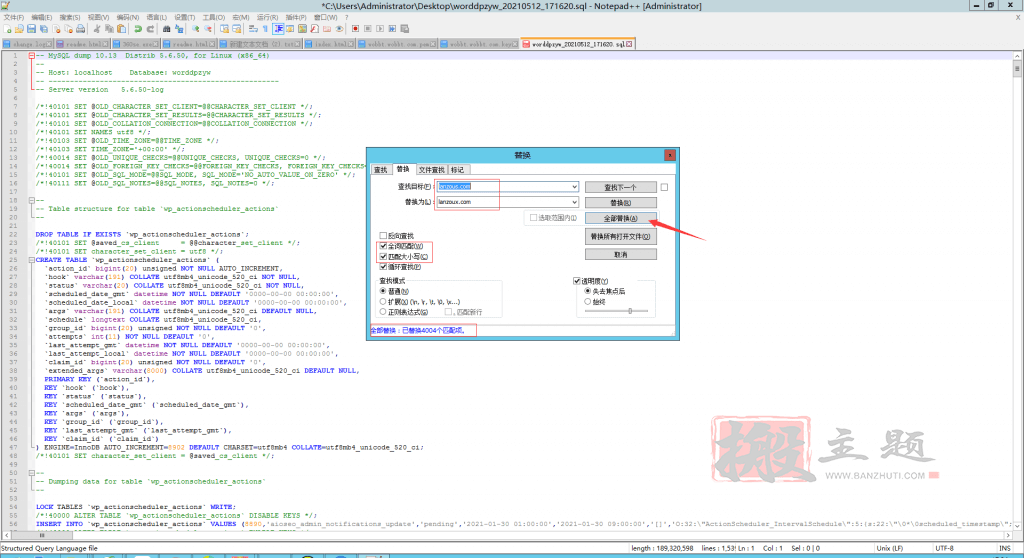
Task: Collapse the fold marker on line 50
Action: (x=31, y=472)
